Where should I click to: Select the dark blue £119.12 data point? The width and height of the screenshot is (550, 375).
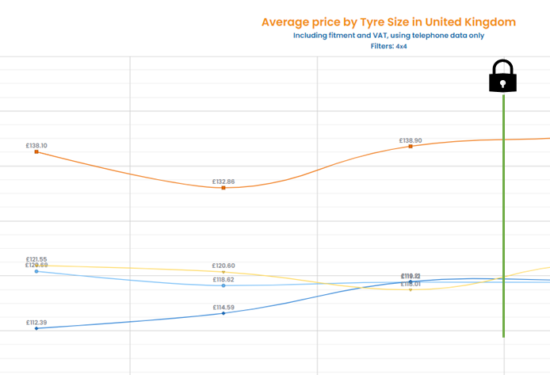click(410, 282)
